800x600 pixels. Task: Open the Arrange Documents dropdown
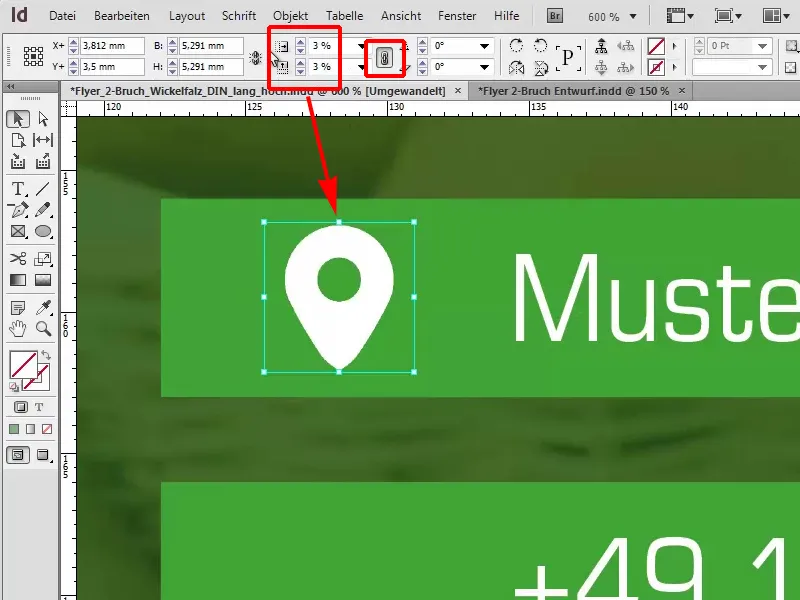(776, 16)
